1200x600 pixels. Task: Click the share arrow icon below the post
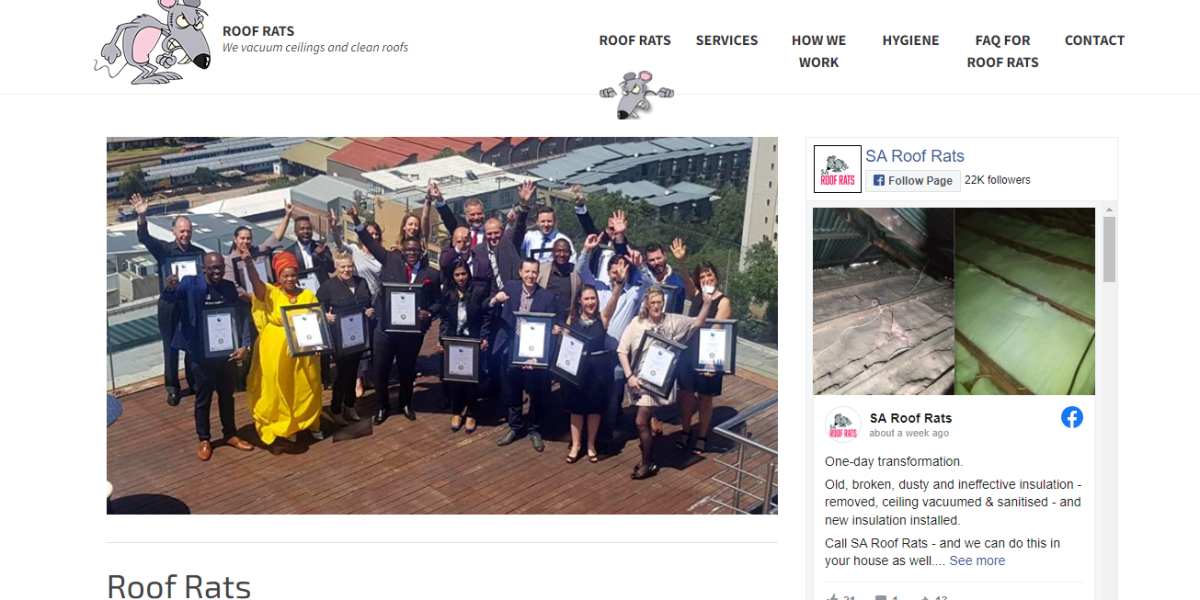926,598
